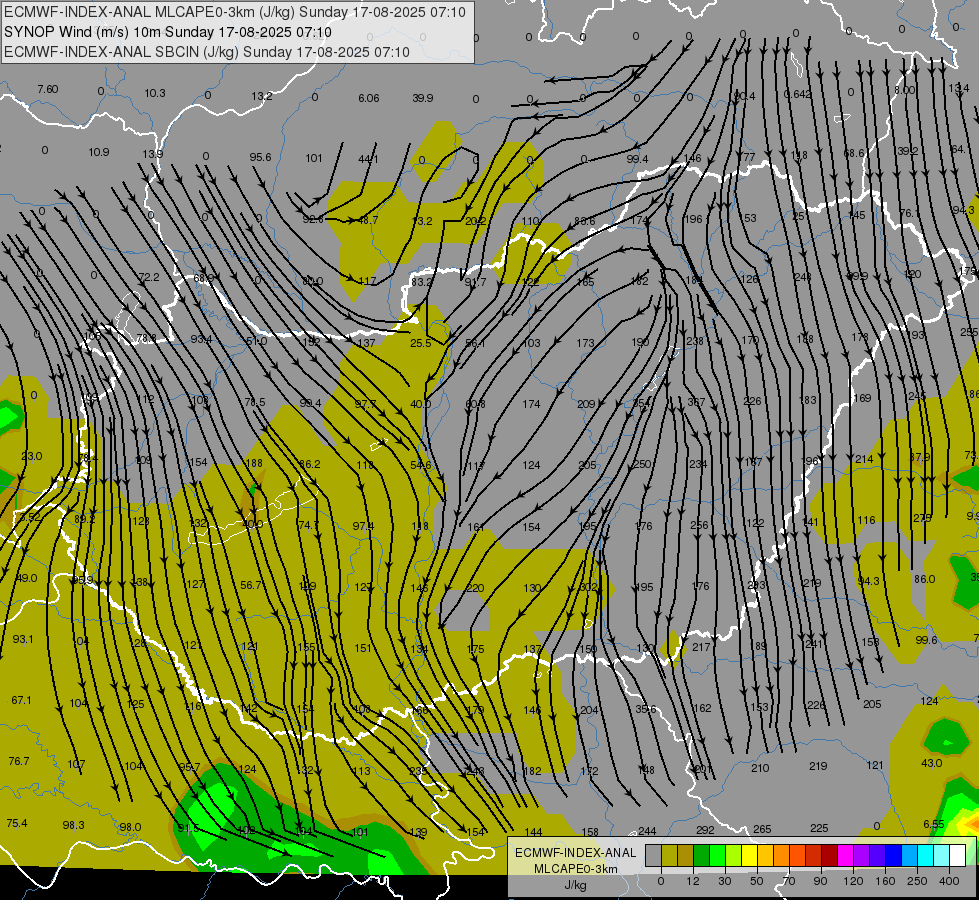The image size is (979, 900).
Task: Click the map value 238
Action: [x=694, y=341]
